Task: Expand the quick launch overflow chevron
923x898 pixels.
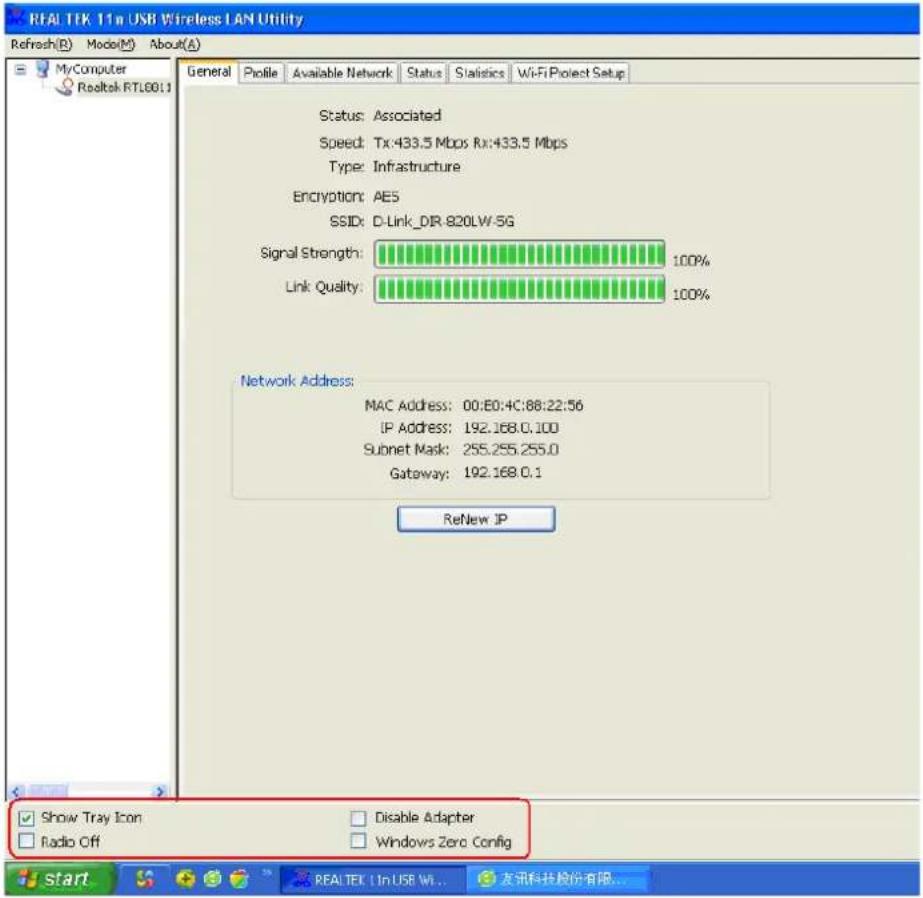Action: tap(267, 873)
